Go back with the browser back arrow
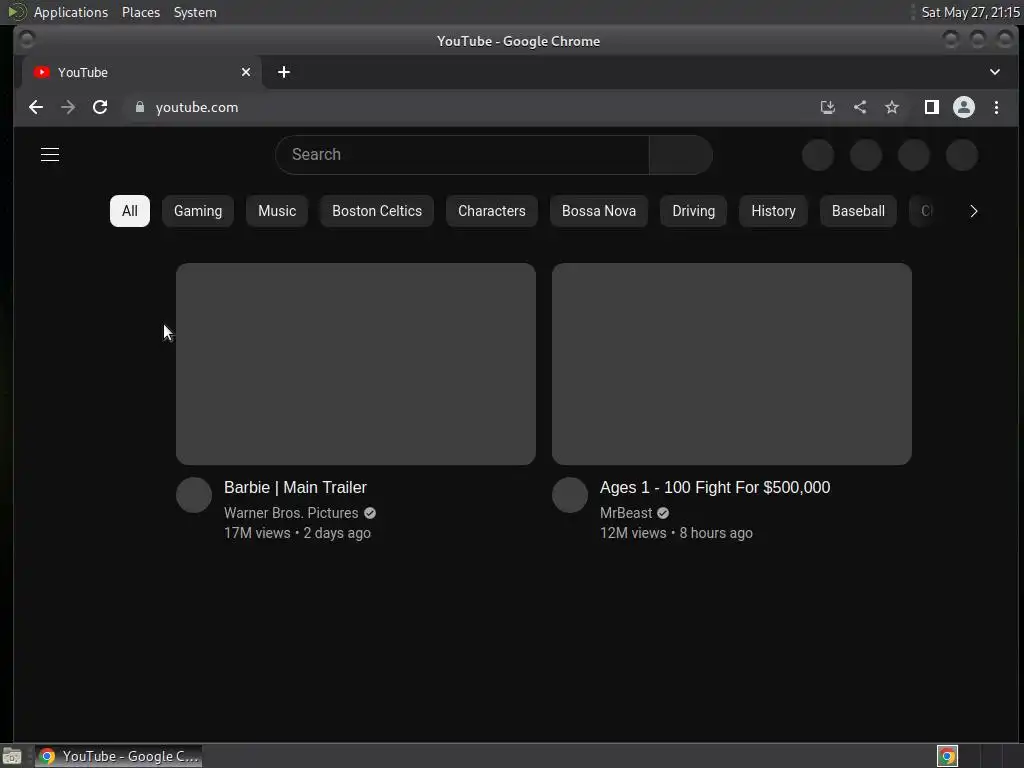Screen dimensions: 1024x768 [x=36, y=107]
